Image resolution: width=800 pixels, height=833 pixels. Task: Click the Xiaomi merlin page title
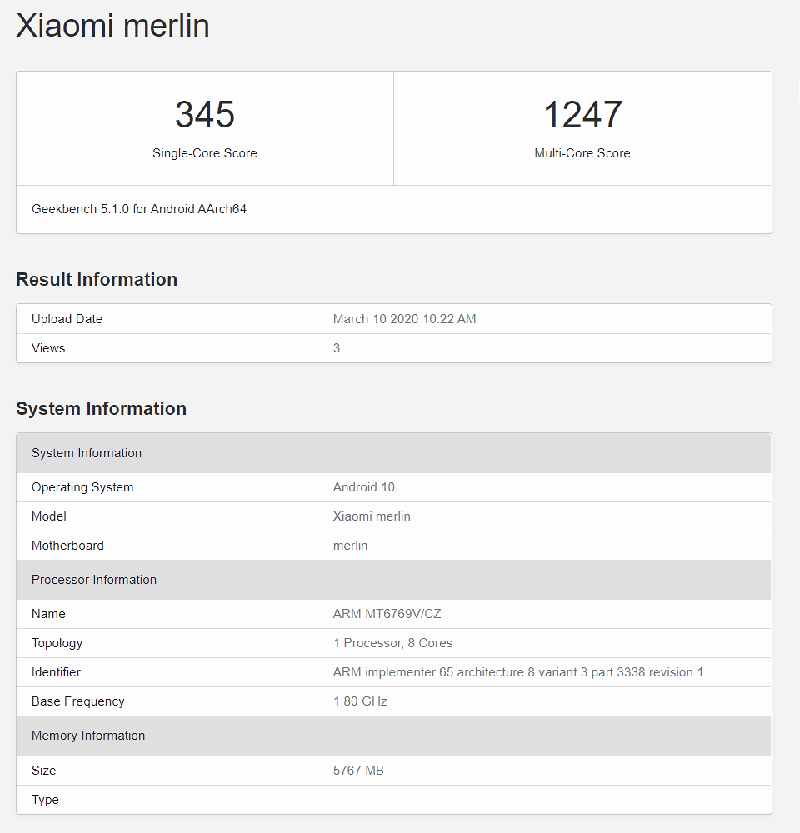(113, 26)
